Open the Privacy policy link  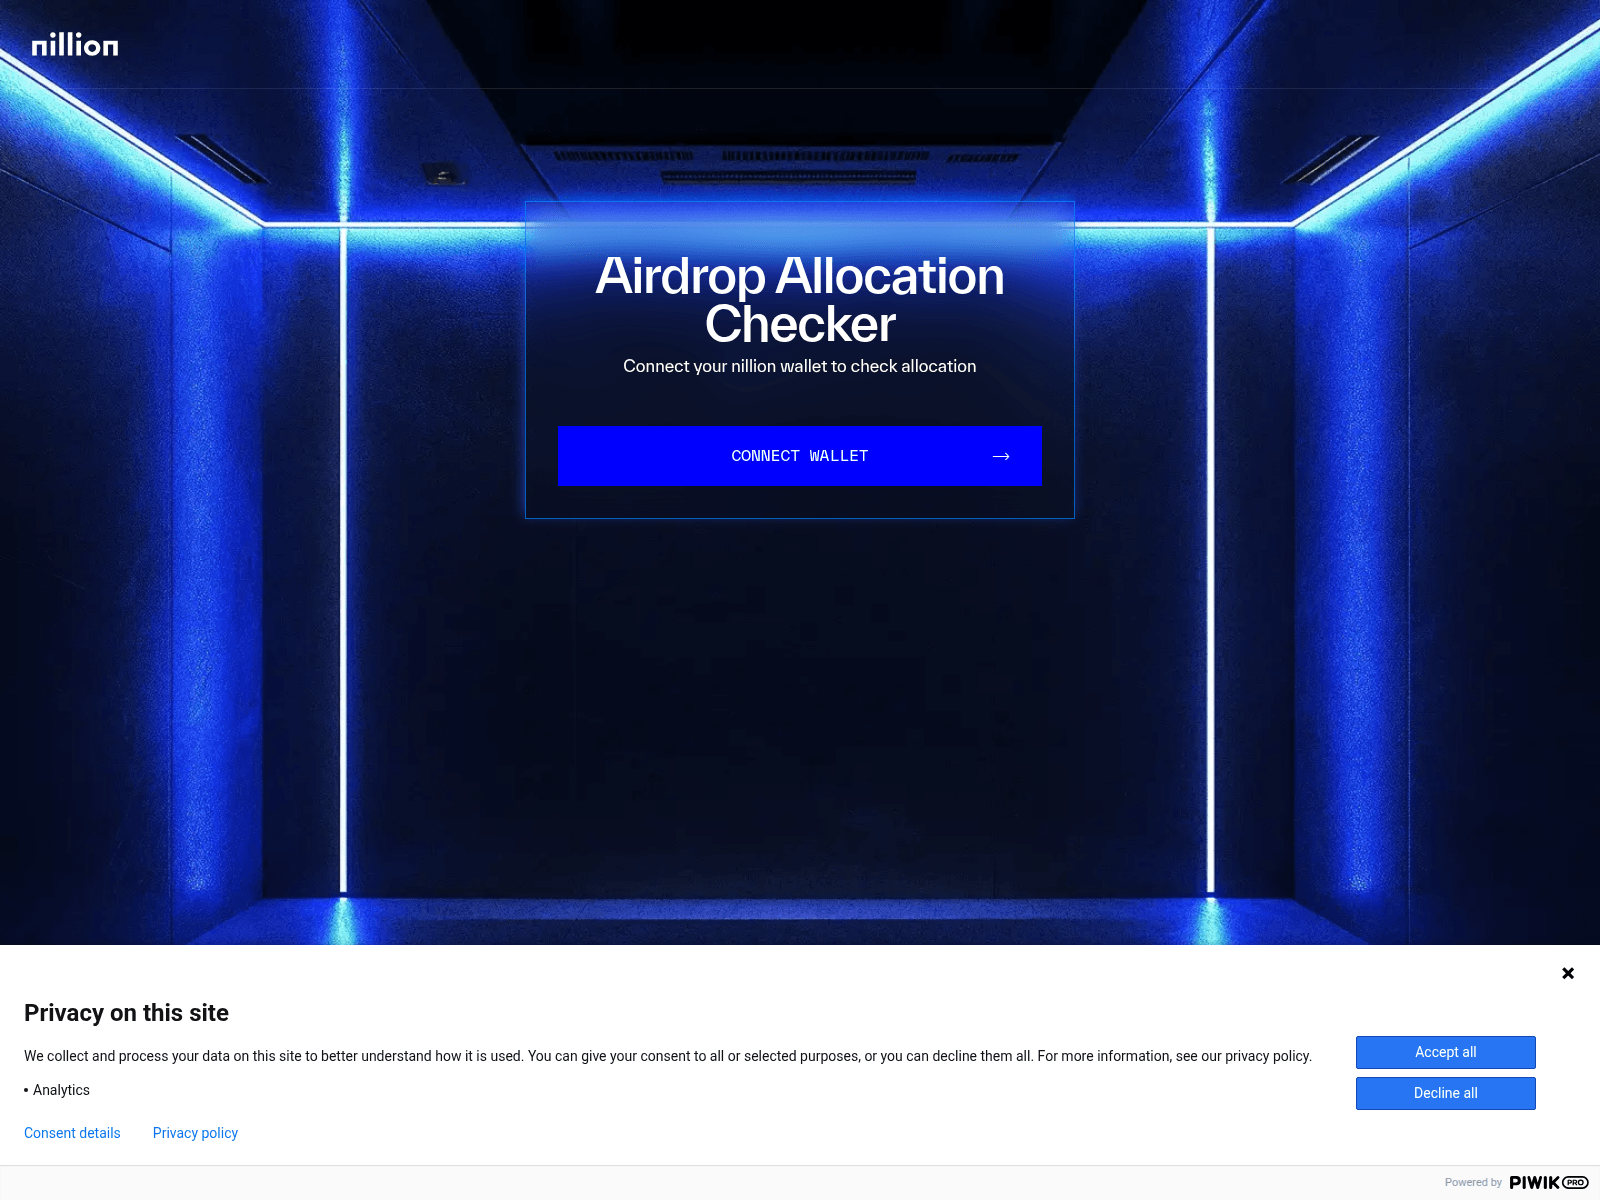coord(195,1133)
